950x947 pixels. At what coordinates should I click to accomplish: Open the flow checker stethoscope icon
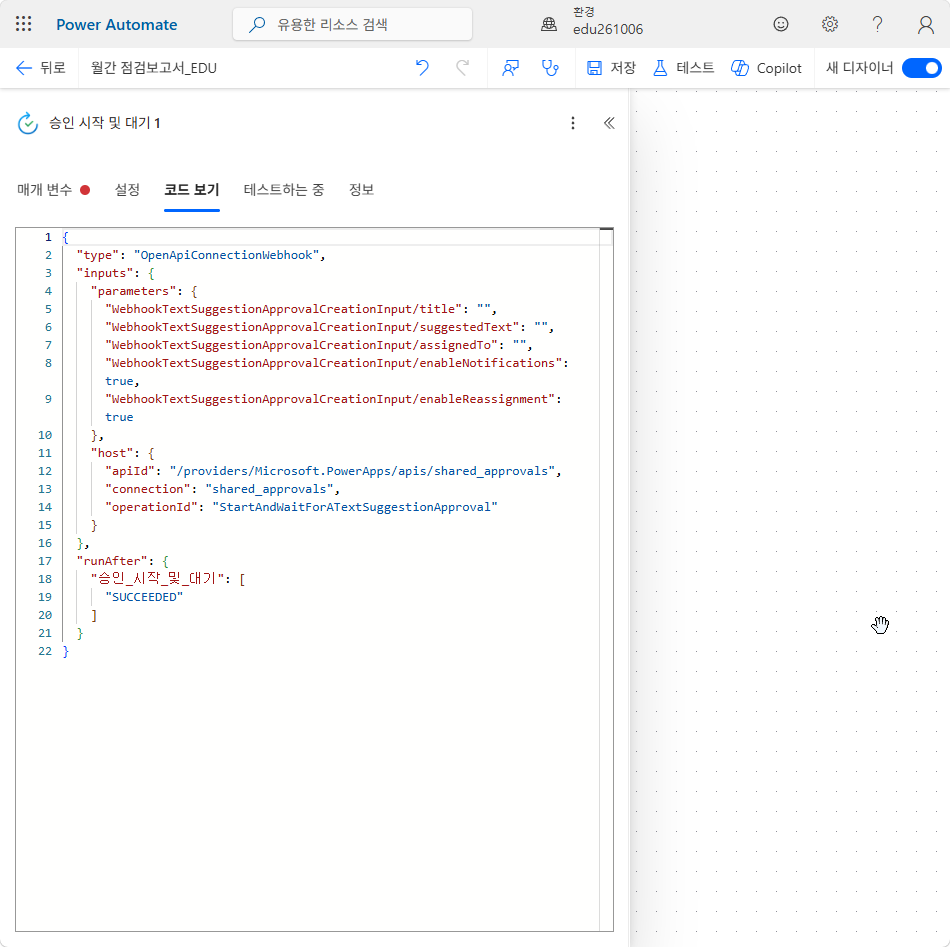[x=550, y=68]
